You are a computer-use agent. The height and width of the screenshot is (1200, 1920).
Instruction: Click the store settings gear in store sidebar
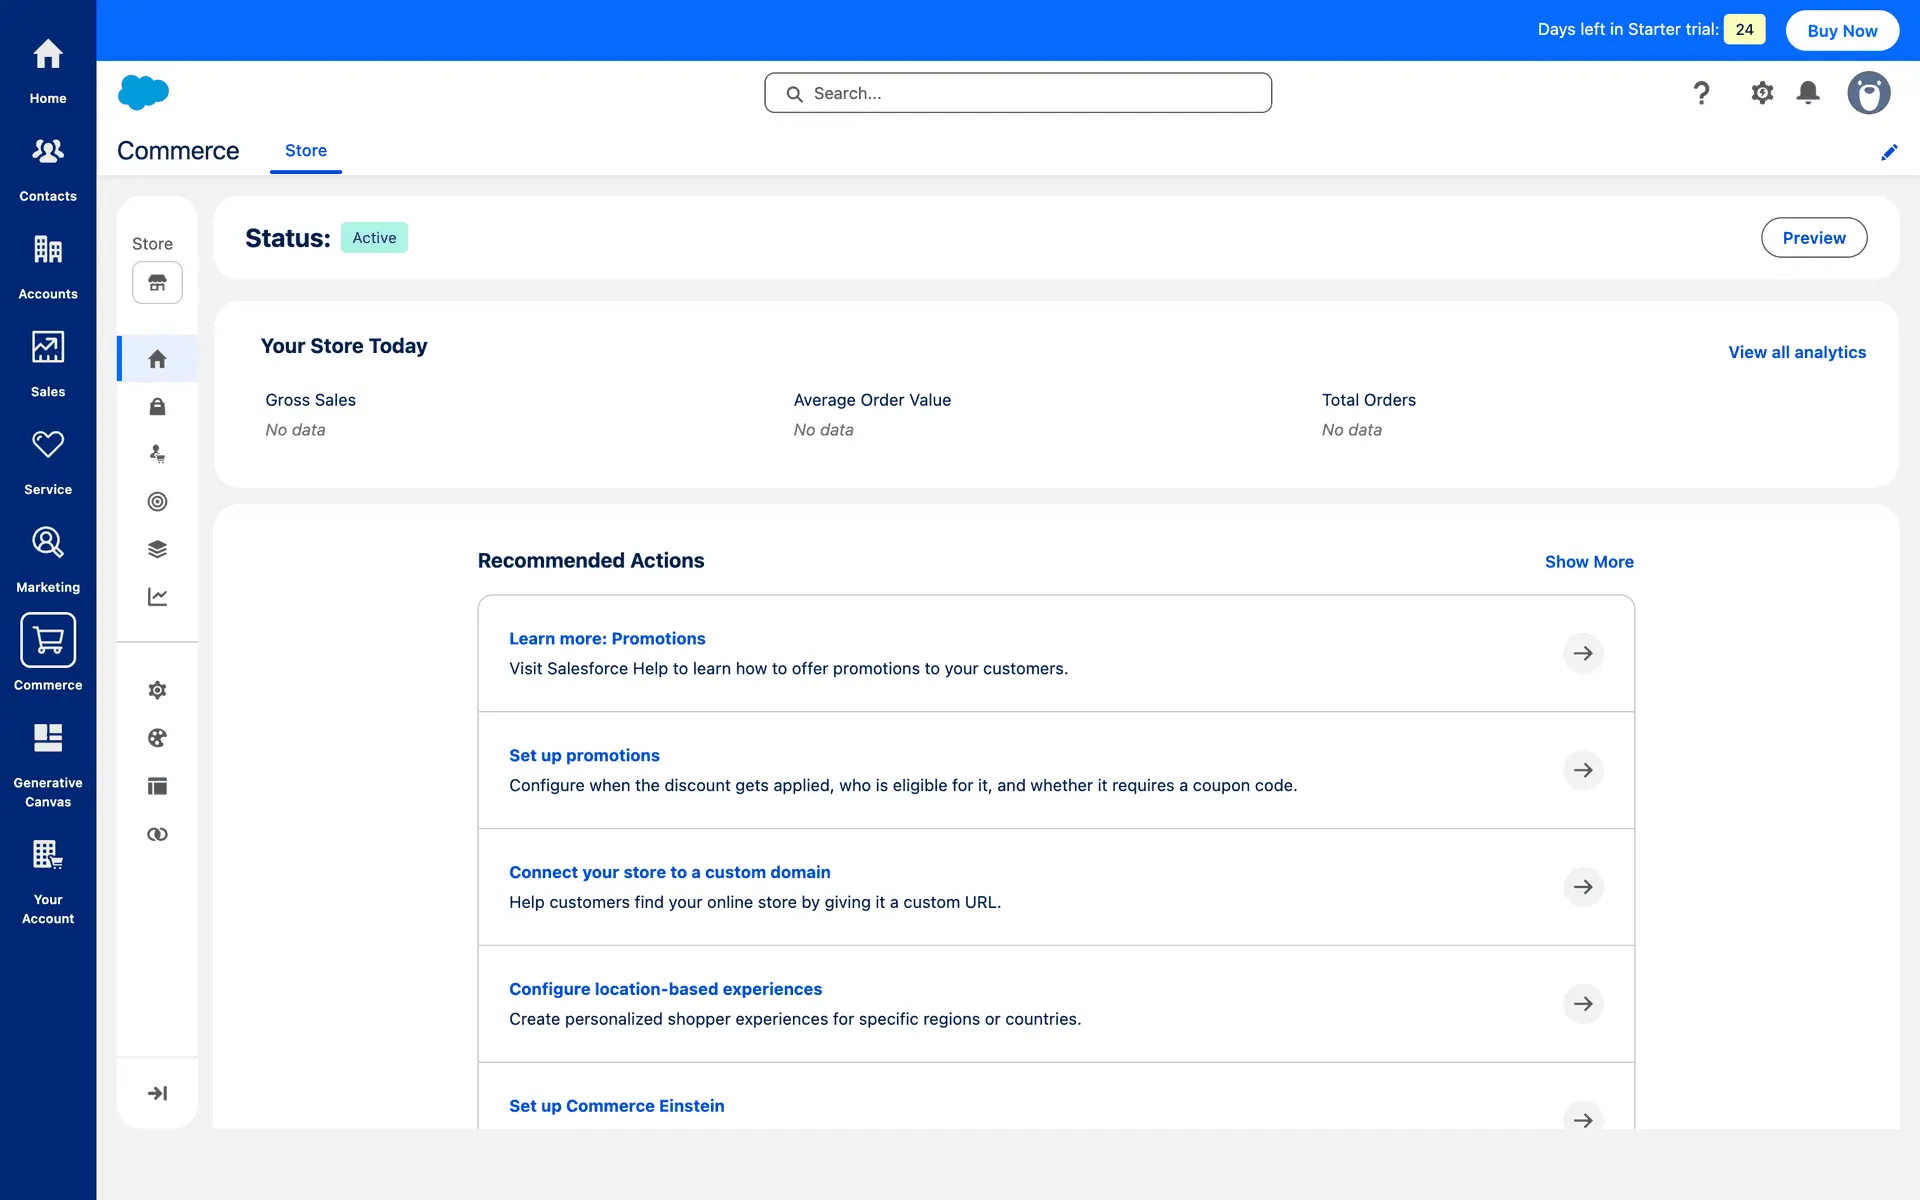[x=157, y=690]
